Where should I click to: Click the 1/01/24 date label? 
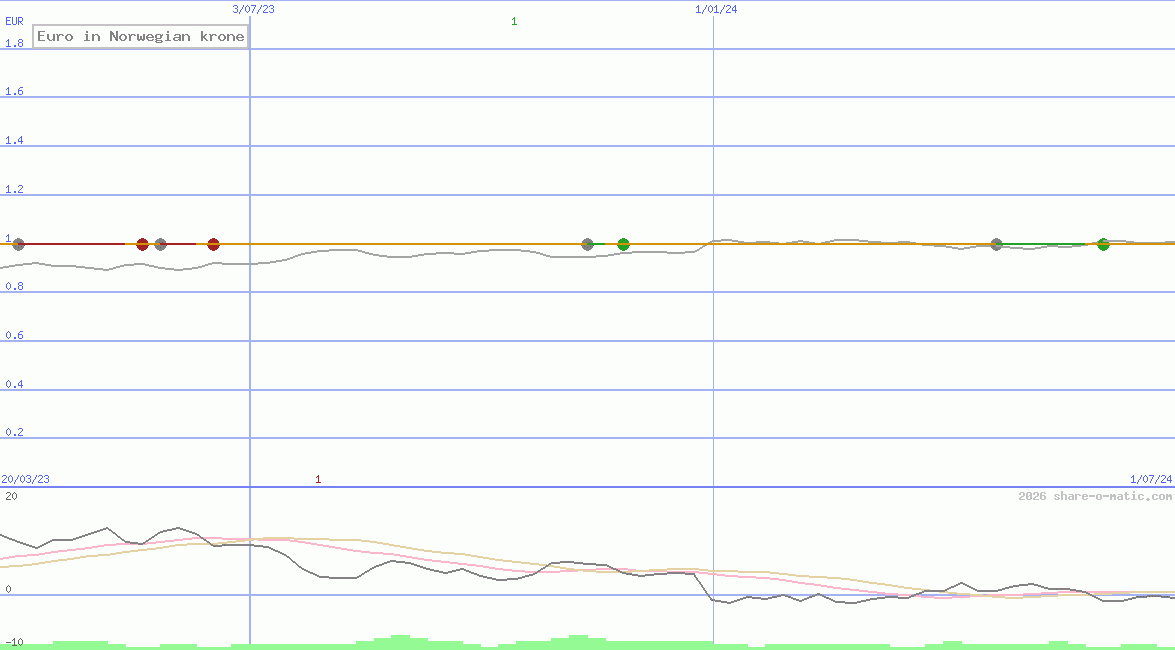[716, 9]
